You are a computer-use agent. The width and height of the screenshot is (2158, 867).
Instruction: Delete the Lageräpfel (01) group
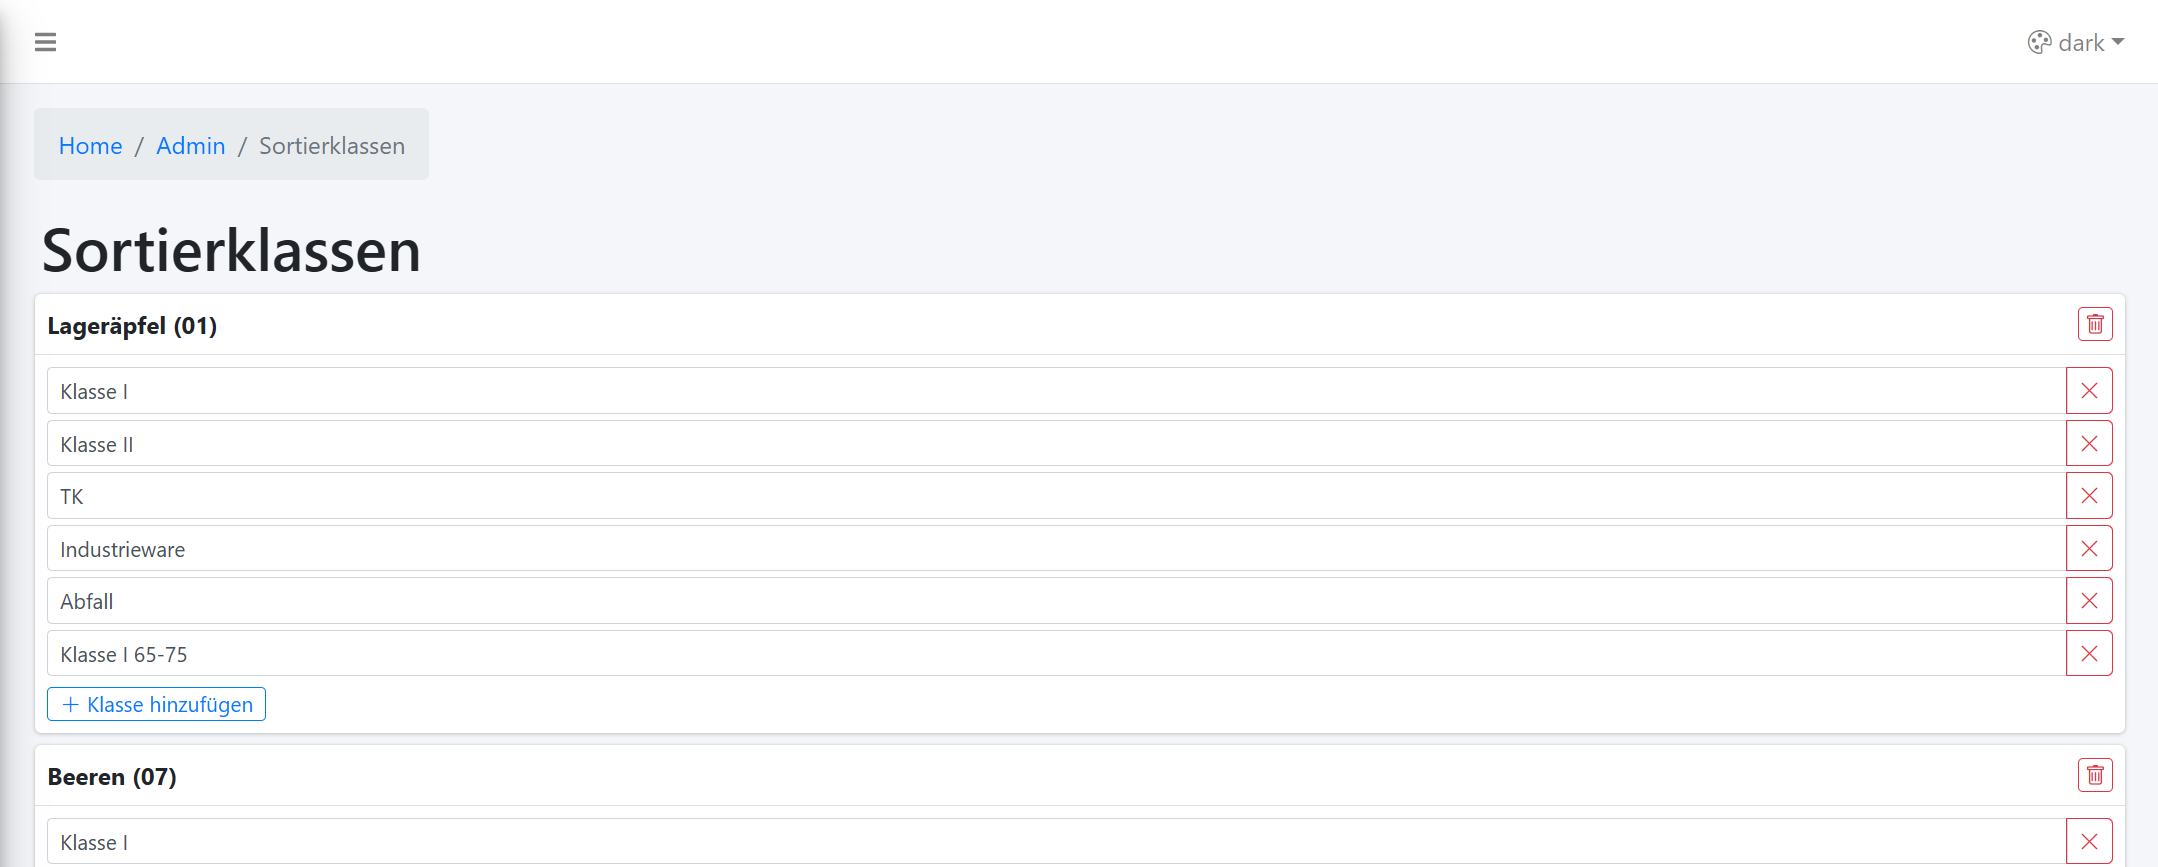[x=2095, y=324]
